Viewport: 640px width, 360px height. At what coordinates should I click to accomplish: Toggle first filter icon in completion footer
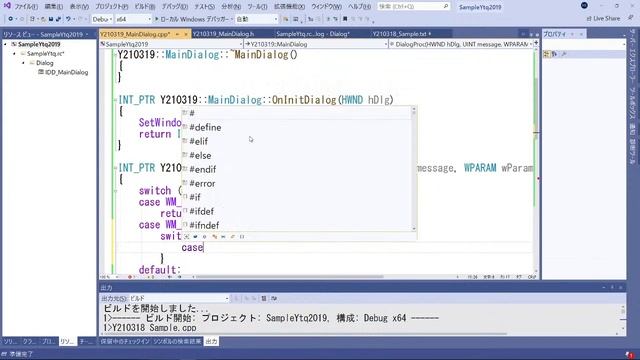(187, 237)
